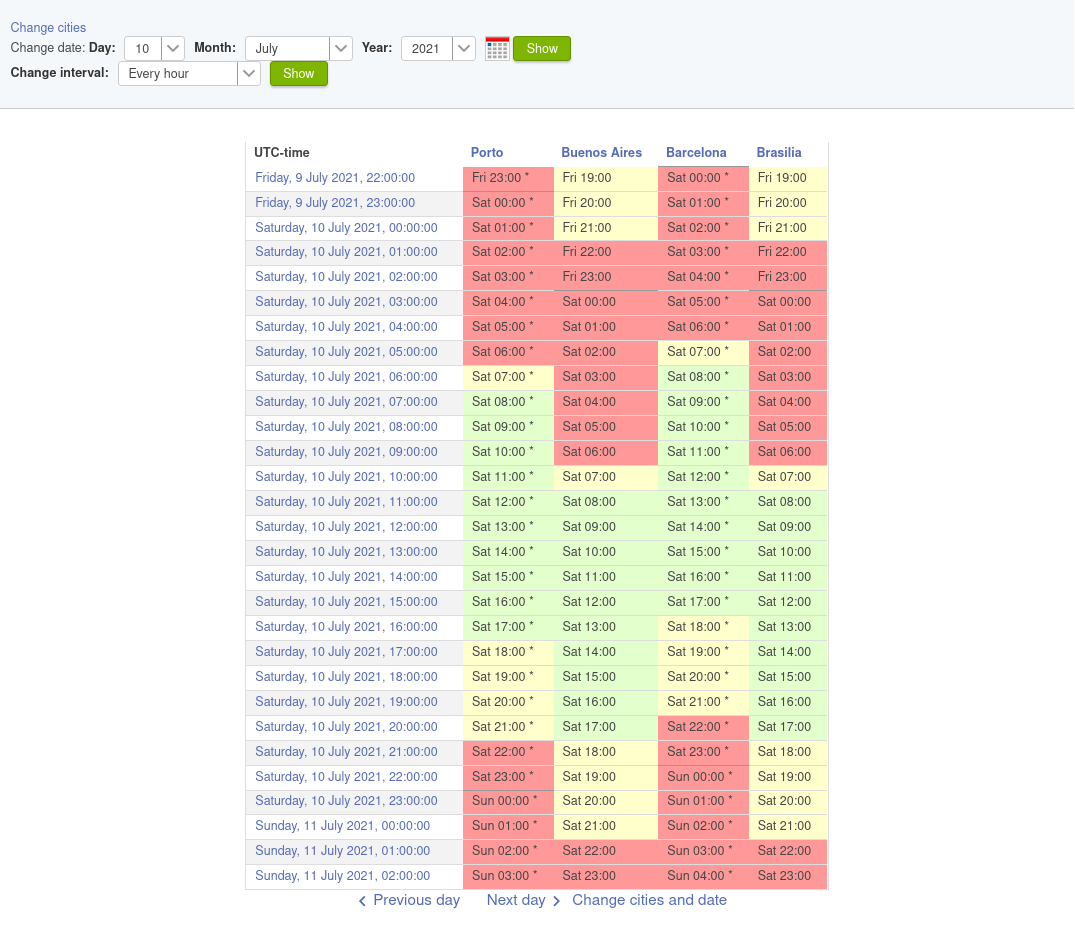Click the Friday, 9 July 2021, 22:00:00 link

point(335,178)
